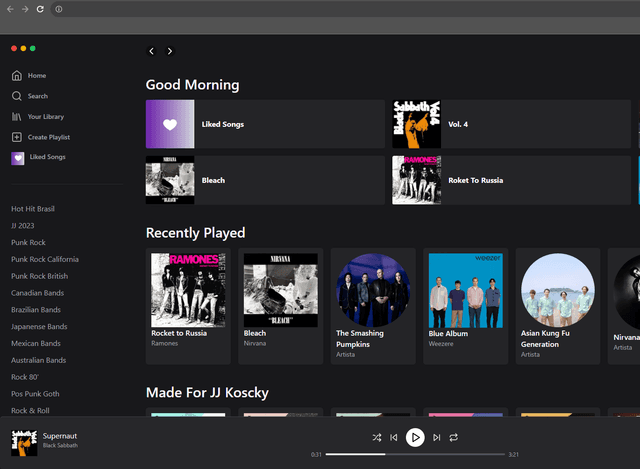Click the Create Playlist plus icon
This screenshot has width=640, height=469.
point(16,137)
